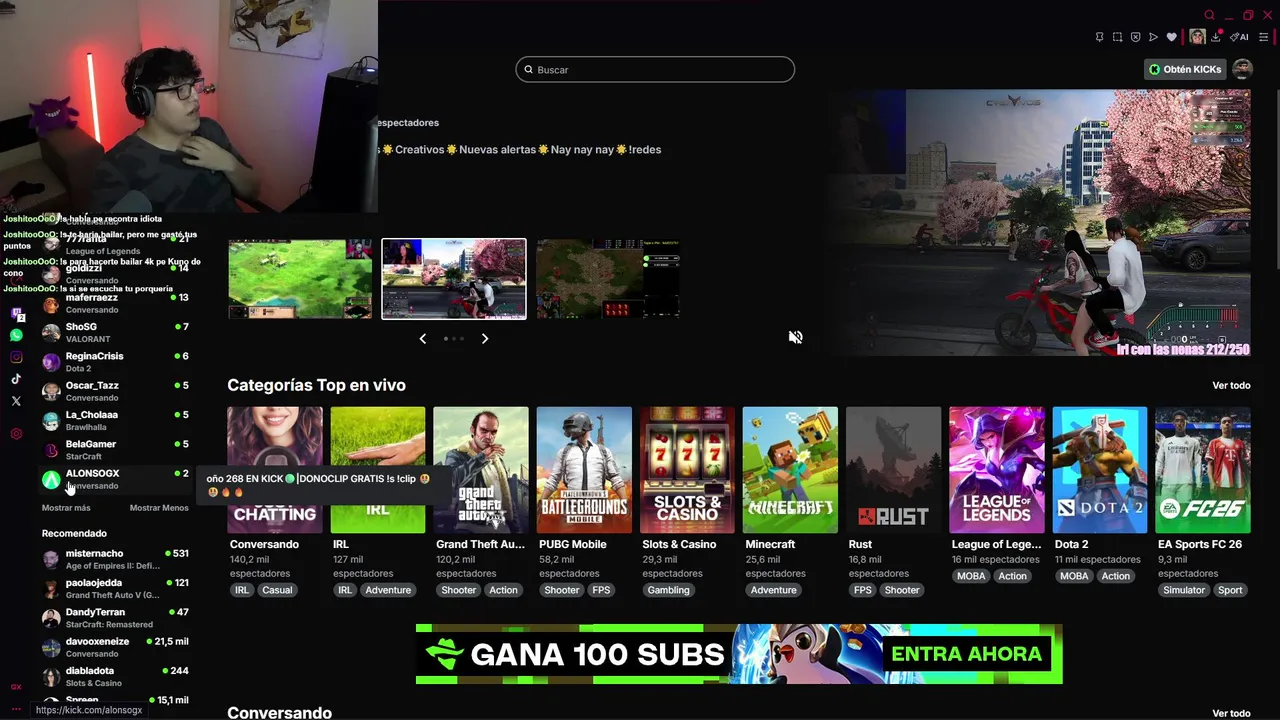Open X (Twitter) in the sidebar
Viewport: 1280px width, 720px height.
16,401
